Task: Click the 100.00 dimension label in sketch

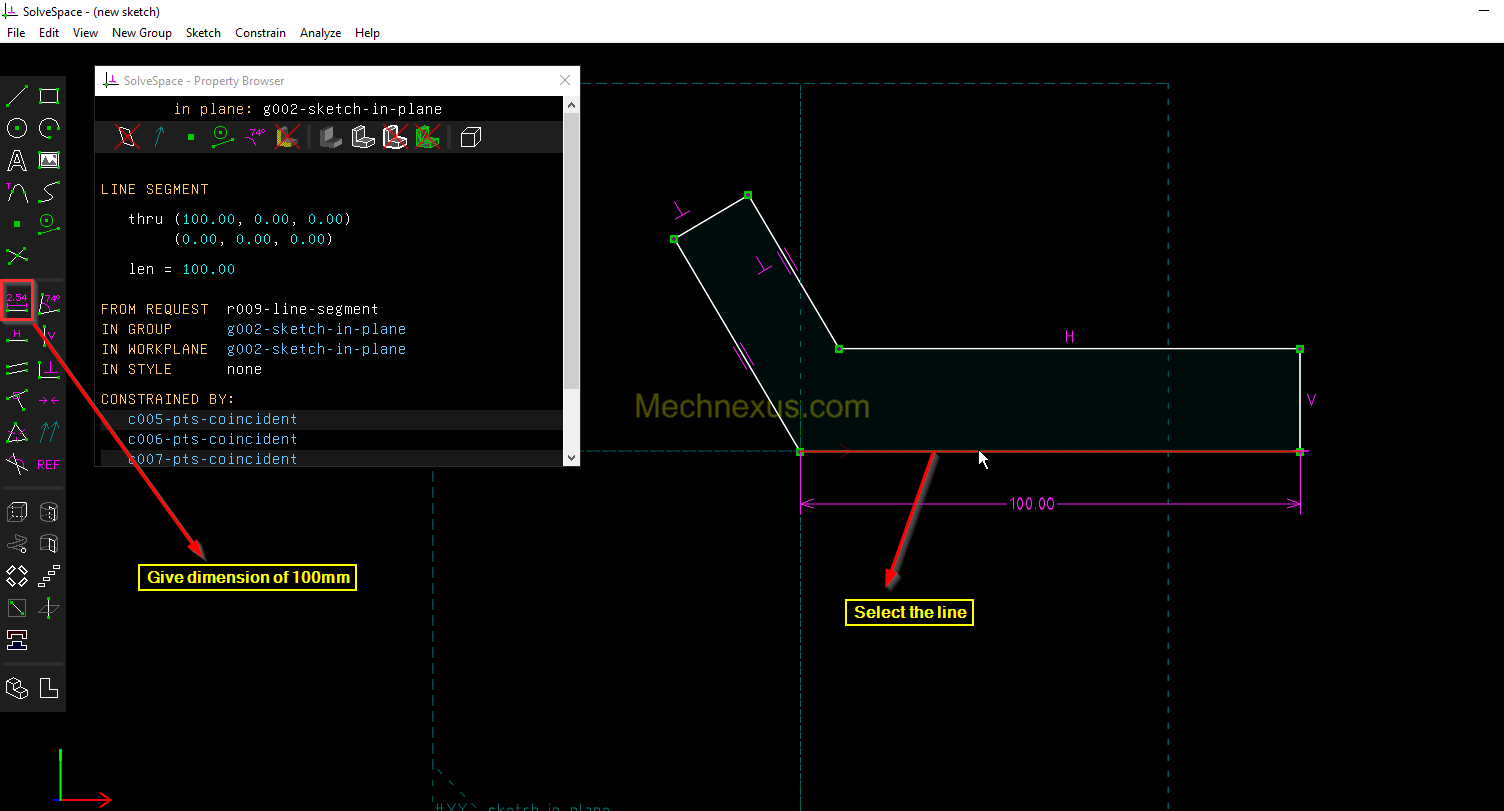Action: pos(1031,504)
